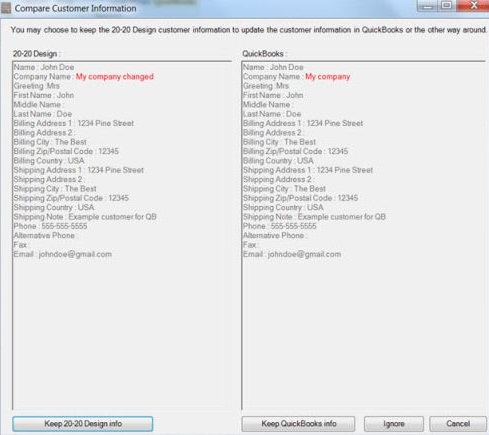Select 'Billing Zip/Postal Code : 12345' in 20-20 Design
The height and width of the screenshot is (435, 489).
click(x=66, y=151)
